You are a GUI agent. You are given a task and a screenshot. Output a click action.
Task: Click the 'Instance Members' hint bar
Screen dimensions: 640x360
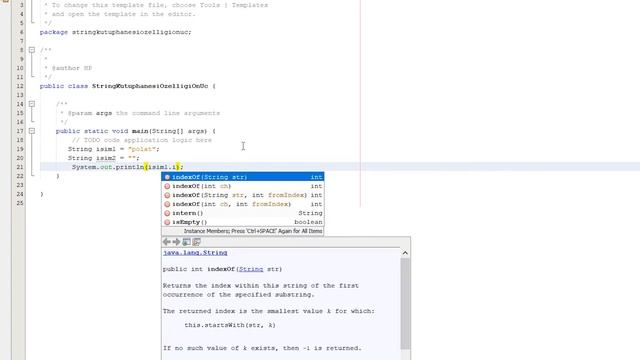pyautogui.click(x=243, y=231)
